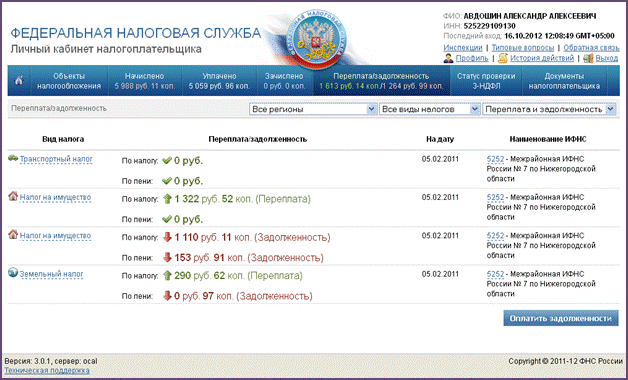Click the "Вид налога" column header
Viewport: 628px width, 380px height.
point(63,139)
